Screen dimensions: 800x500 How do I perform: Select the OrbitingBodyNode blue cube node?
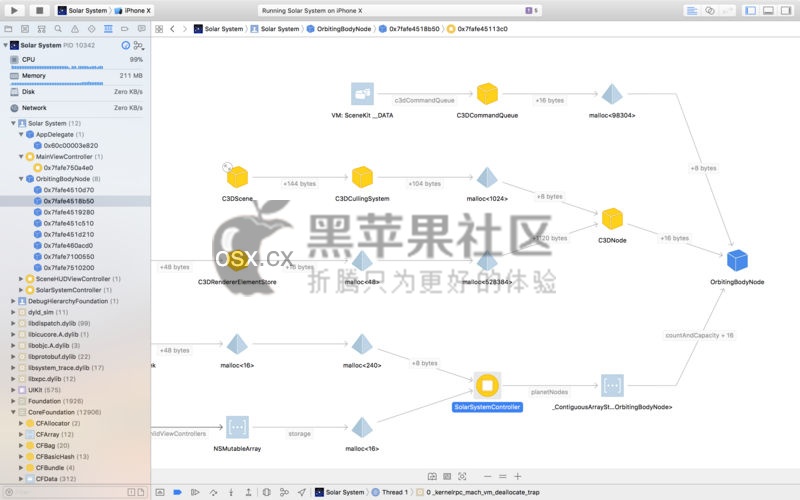click(737, 260)
